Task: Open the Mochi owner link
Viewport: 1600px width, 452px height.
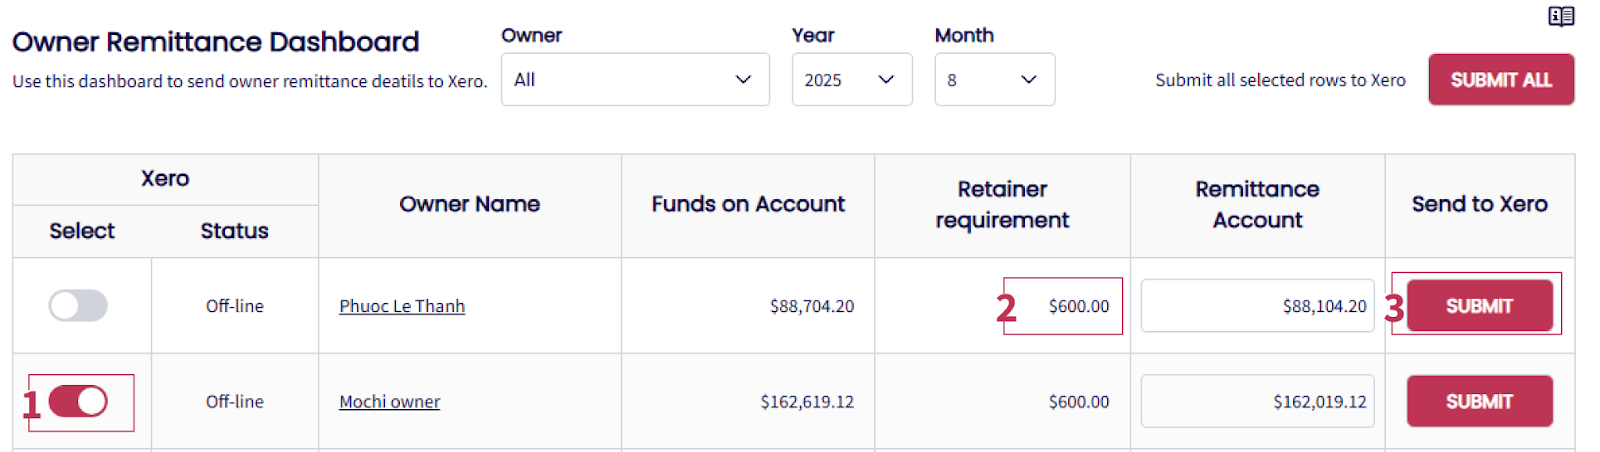Action: (389, 402)
